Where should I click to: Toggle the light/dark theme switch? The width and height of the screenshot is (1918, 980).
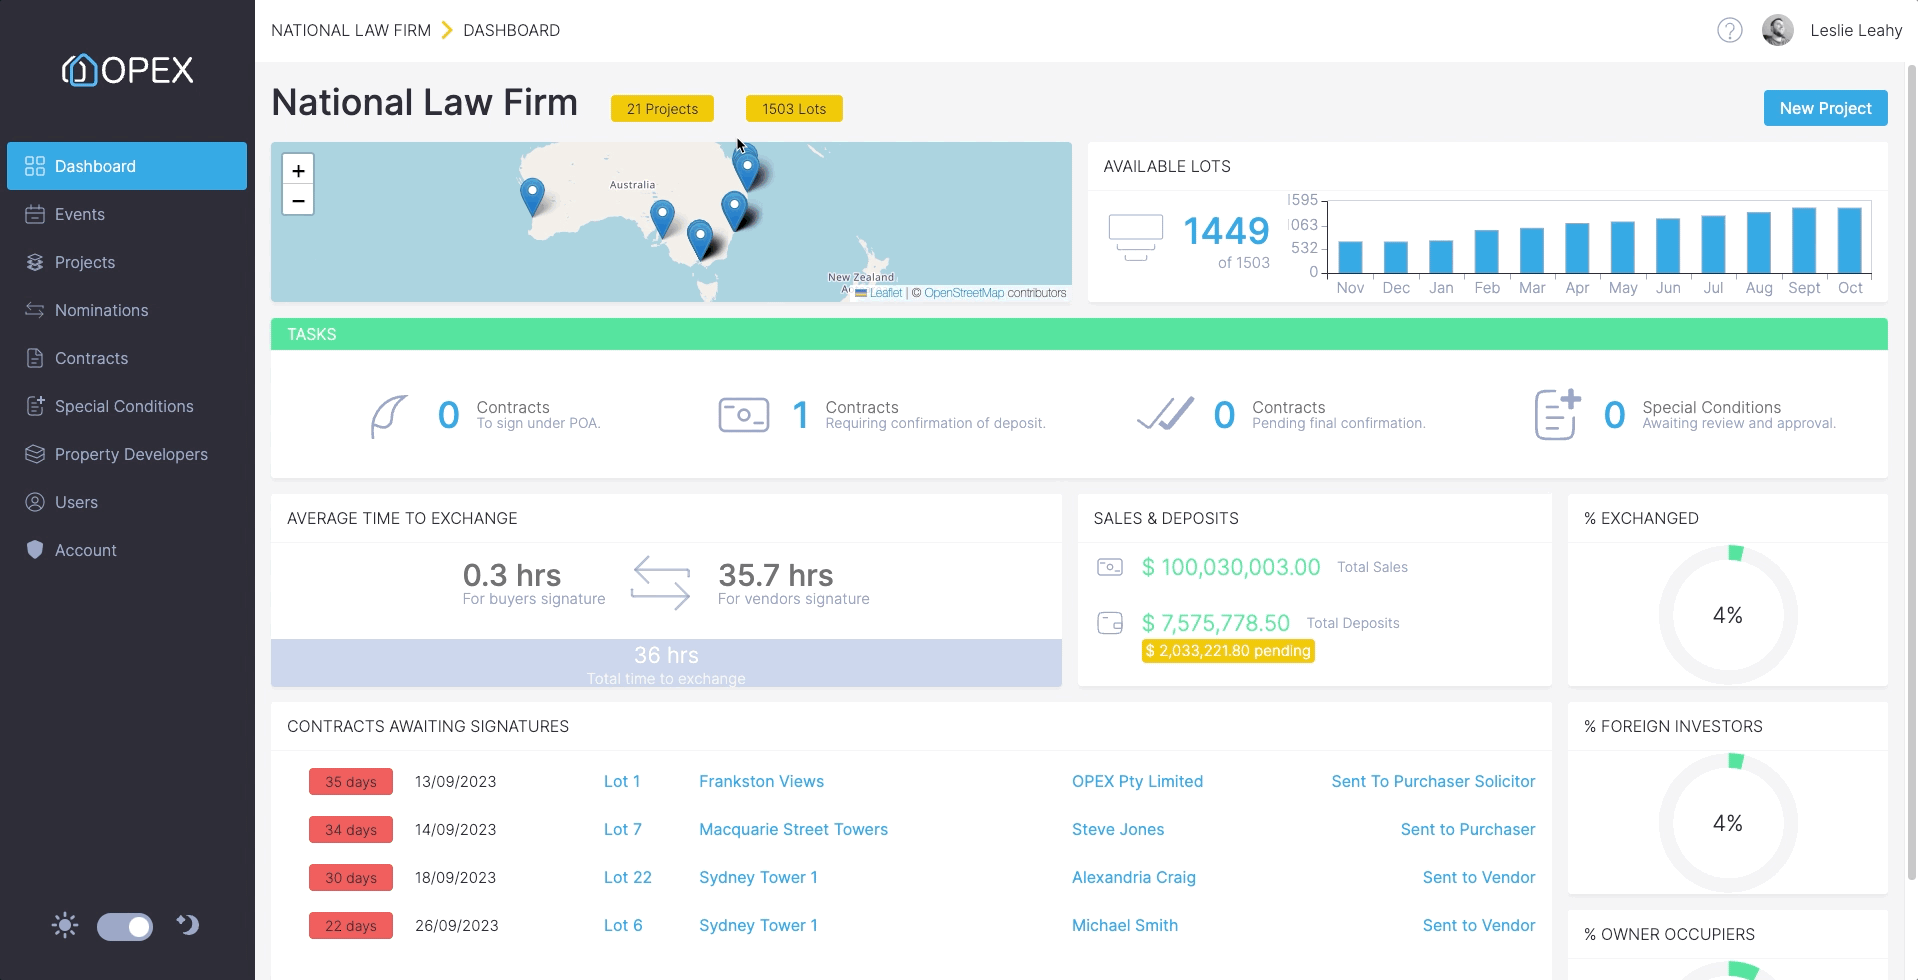125,927
